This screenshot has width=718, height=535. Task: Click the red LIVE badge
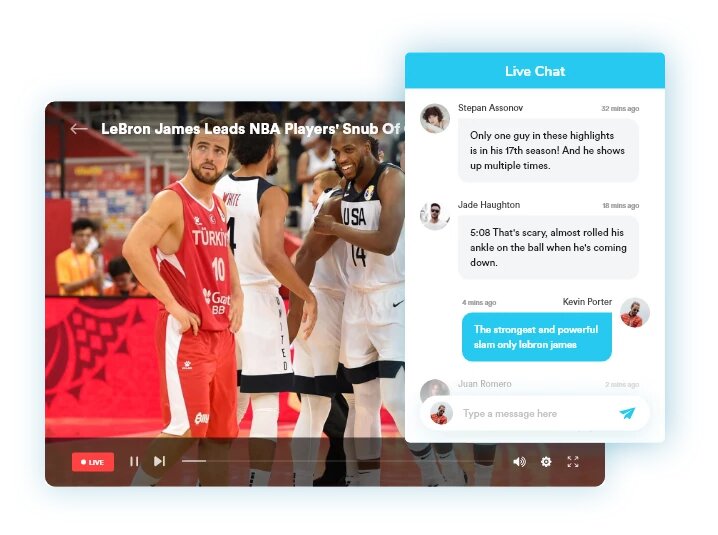click(93, 462)
